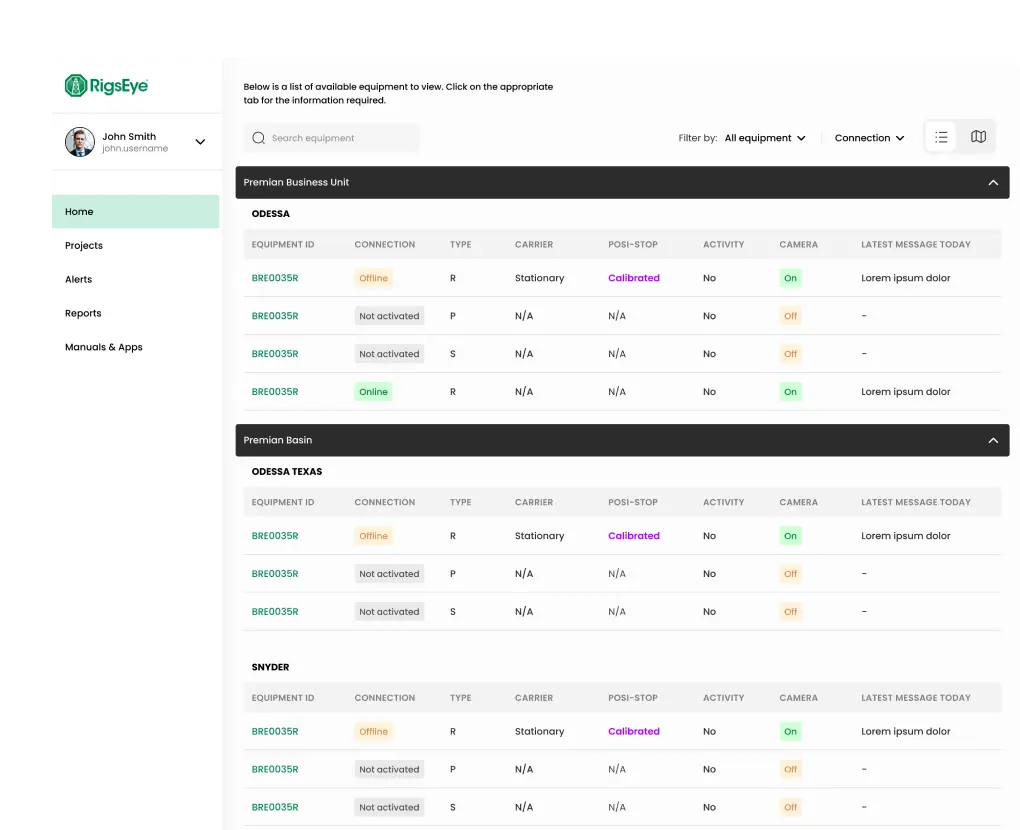Screen dimensions: 1020x830
Task: Click the RigsEye logo icon
Action: click(78, 86)
